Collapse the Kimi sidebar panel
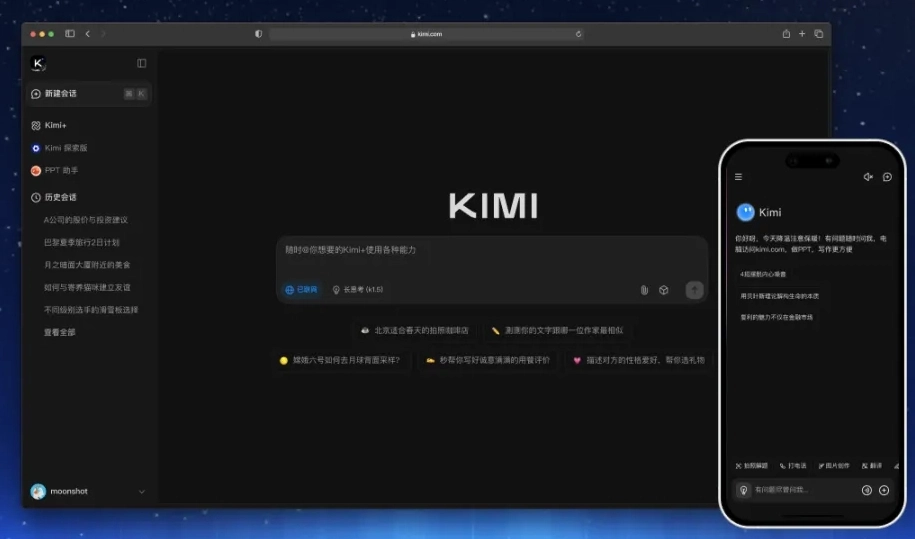The image size is (915, 539). pyautogui.click(x=142, y=63)
